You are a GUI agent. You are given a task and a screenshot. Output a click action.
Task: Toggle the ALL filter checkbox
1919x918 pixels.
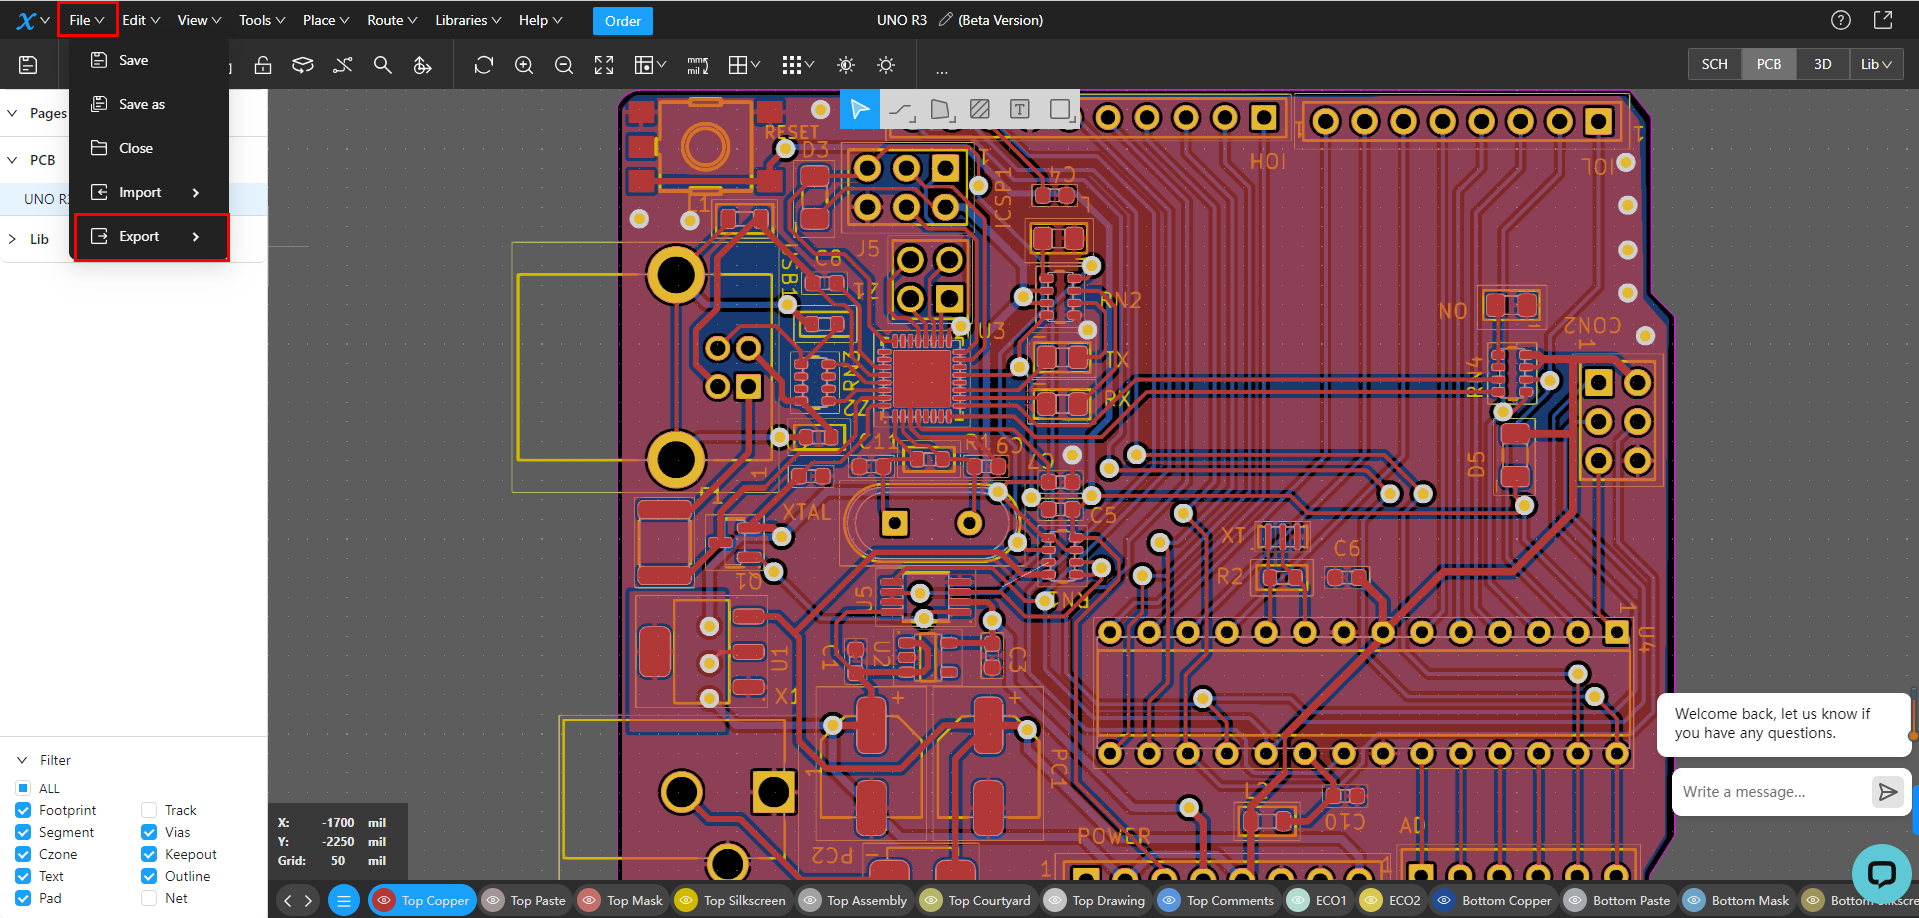click(23, 788)
